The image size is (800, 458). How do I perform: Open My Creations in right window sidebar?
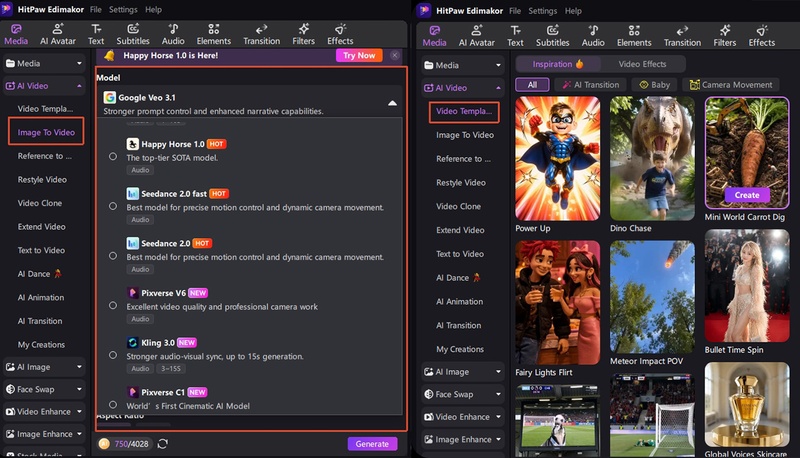(460, 349)
